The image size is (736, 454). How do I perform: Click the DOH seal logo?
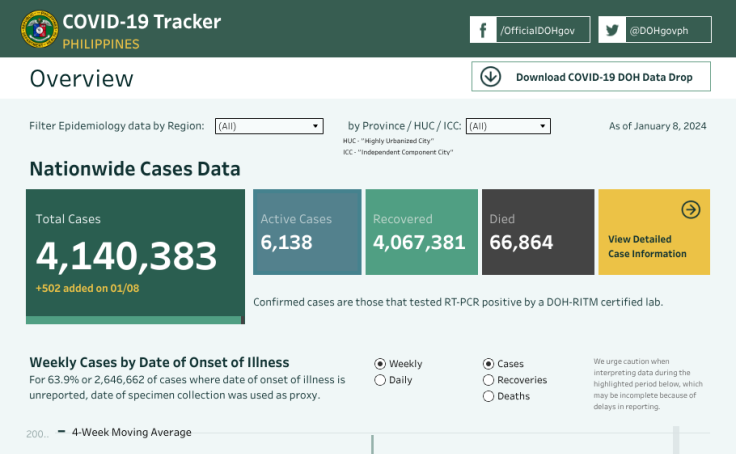(39, 30)
